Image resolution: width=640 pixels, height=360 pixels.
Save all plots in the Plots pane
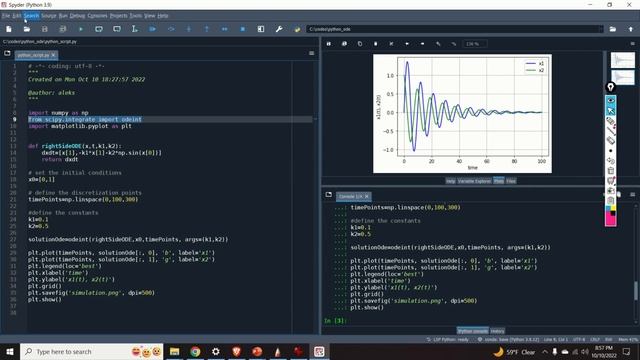click(x=344, y=44)
